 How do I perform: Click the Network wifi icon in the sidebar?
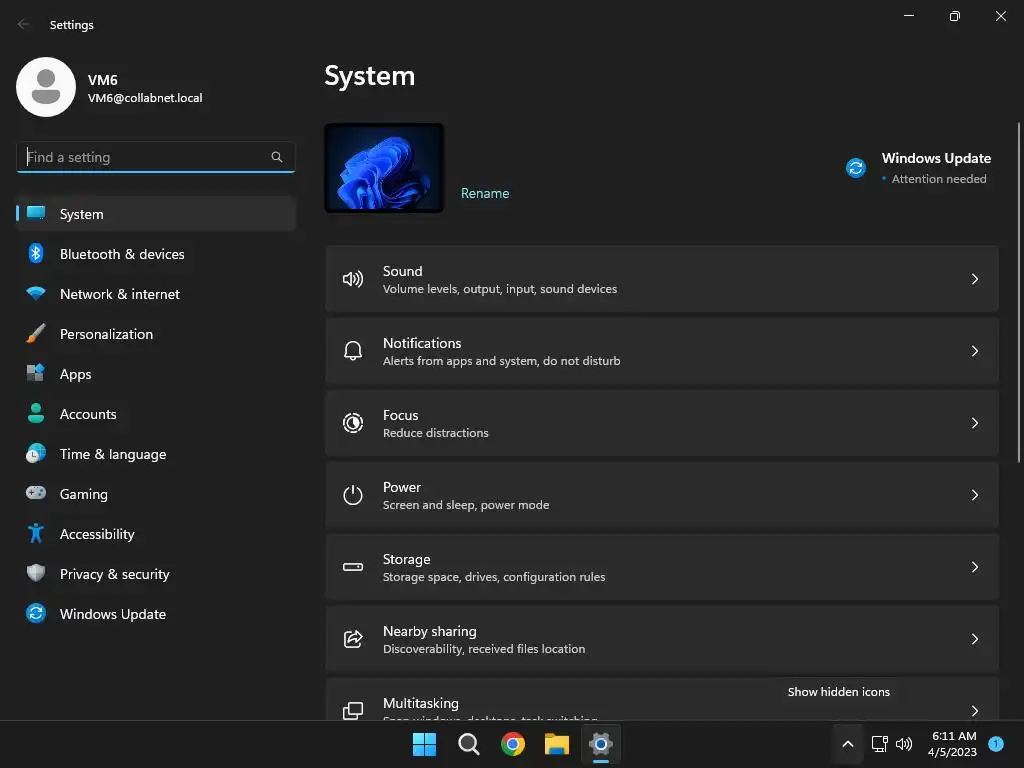point(36,293)
